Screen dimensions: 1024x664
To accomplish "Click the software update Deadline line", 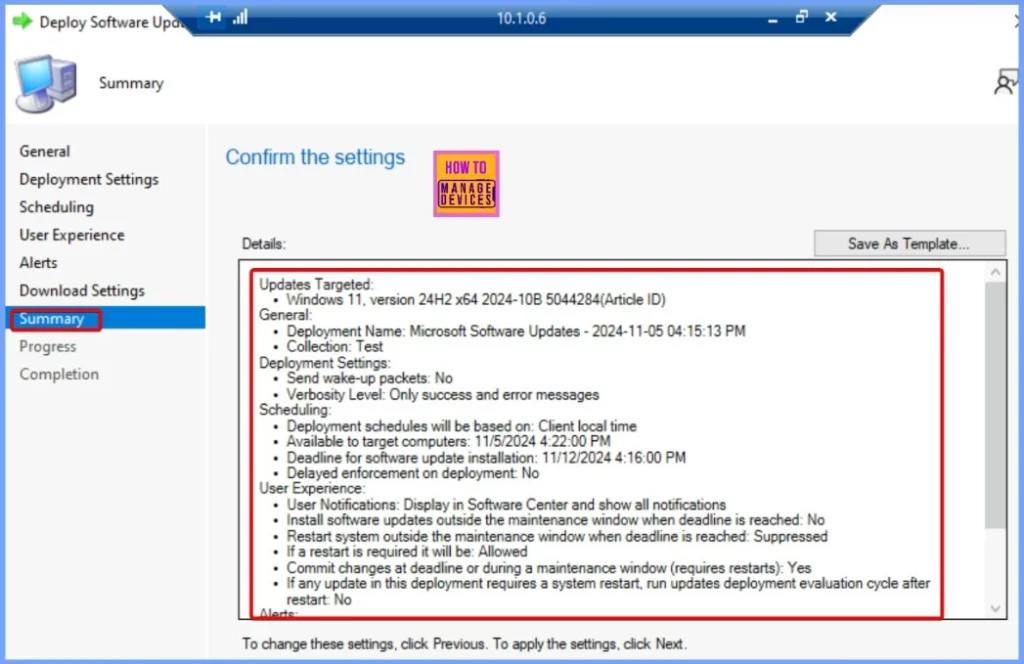I will [486, 458].
